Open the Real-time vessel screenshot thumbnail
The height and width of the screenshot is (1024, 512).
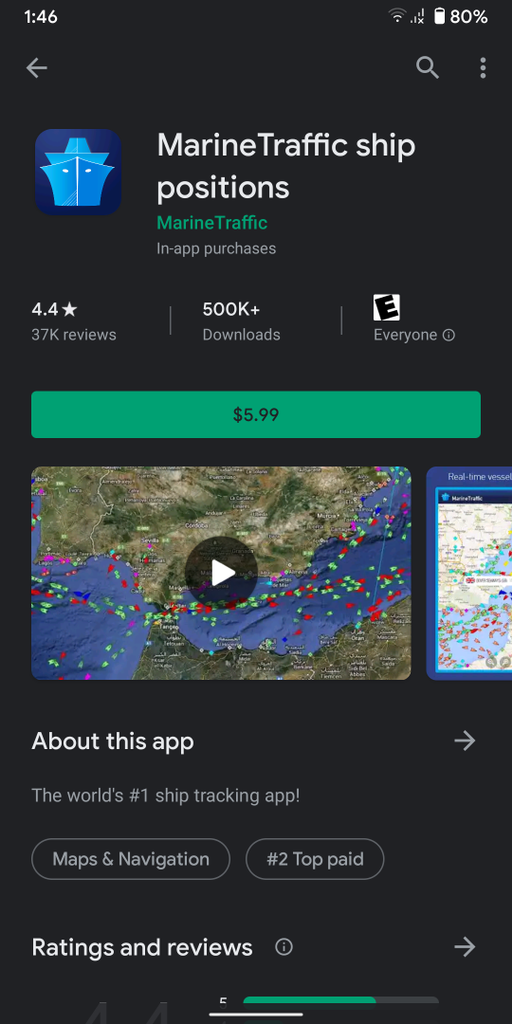[469, 573]
